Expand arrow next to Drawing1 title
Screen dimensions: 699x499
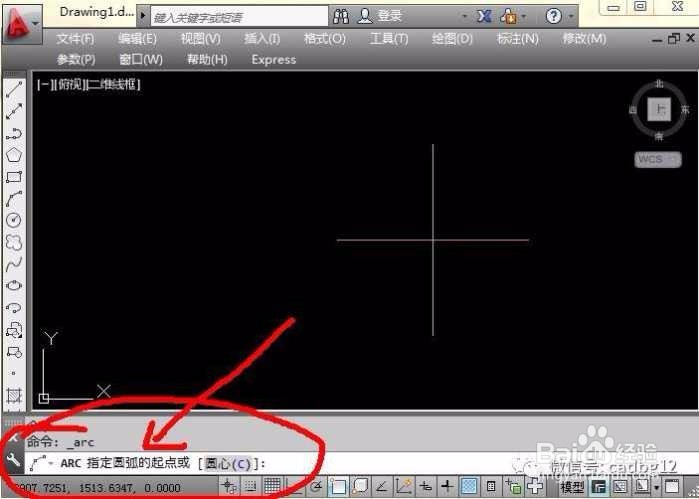(143, 16)
